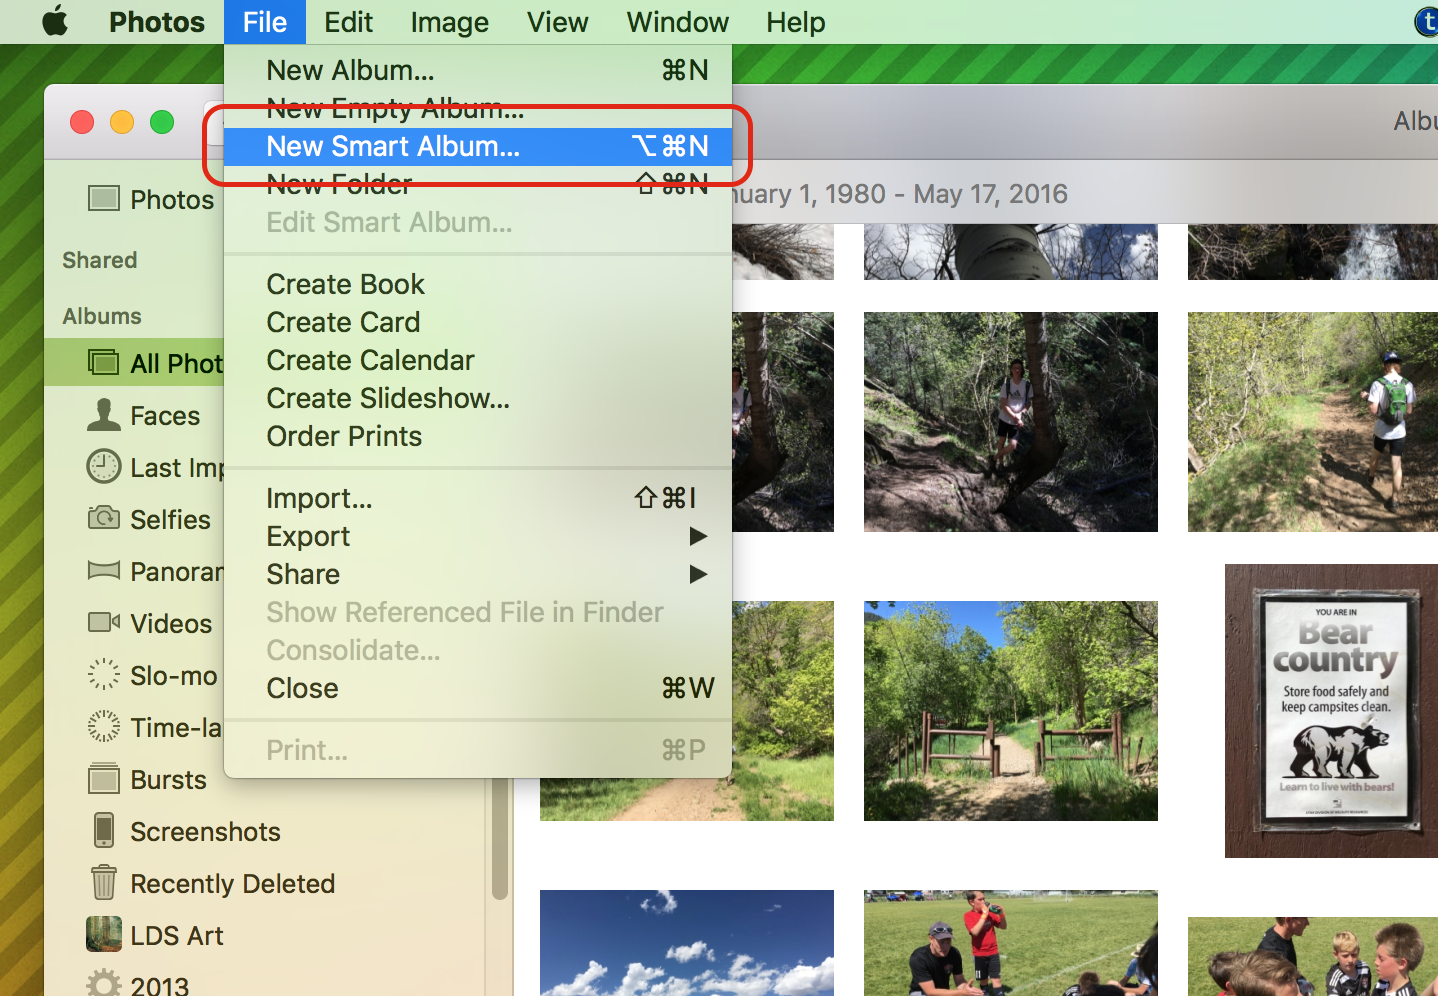Select the Videos album label

tap(171, 624)
